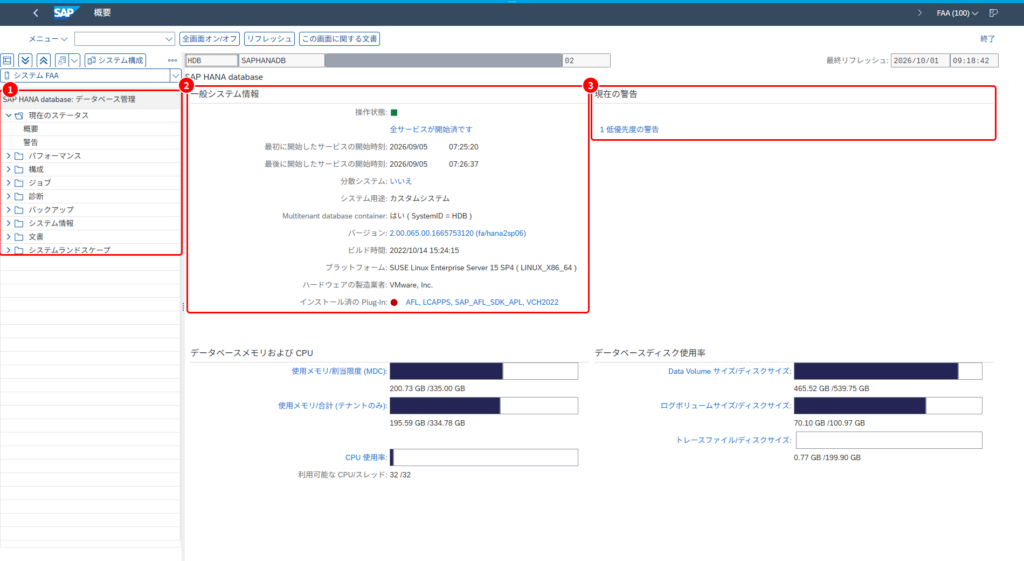Expand the 構成 tree node
Viewport: 1024px width, 561px height.
coord(8,170)
